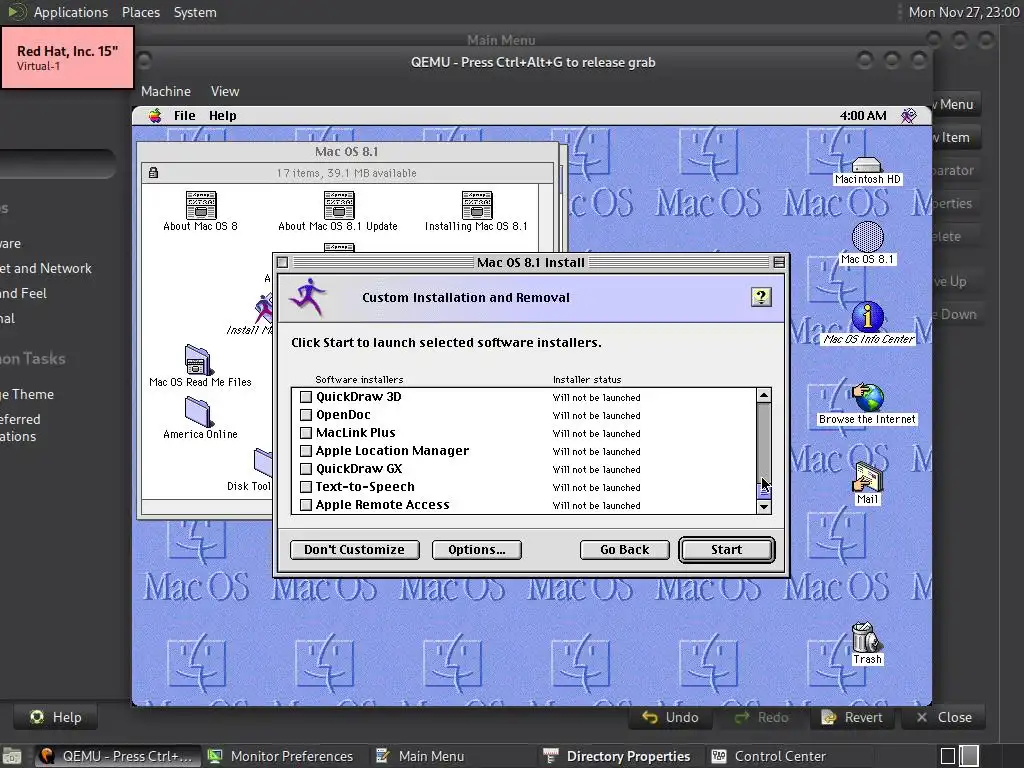Image resolution: width=1024 pixels, height=768 pixels.
Task: Click the second workspace switcher square
Action: (969, 756)
